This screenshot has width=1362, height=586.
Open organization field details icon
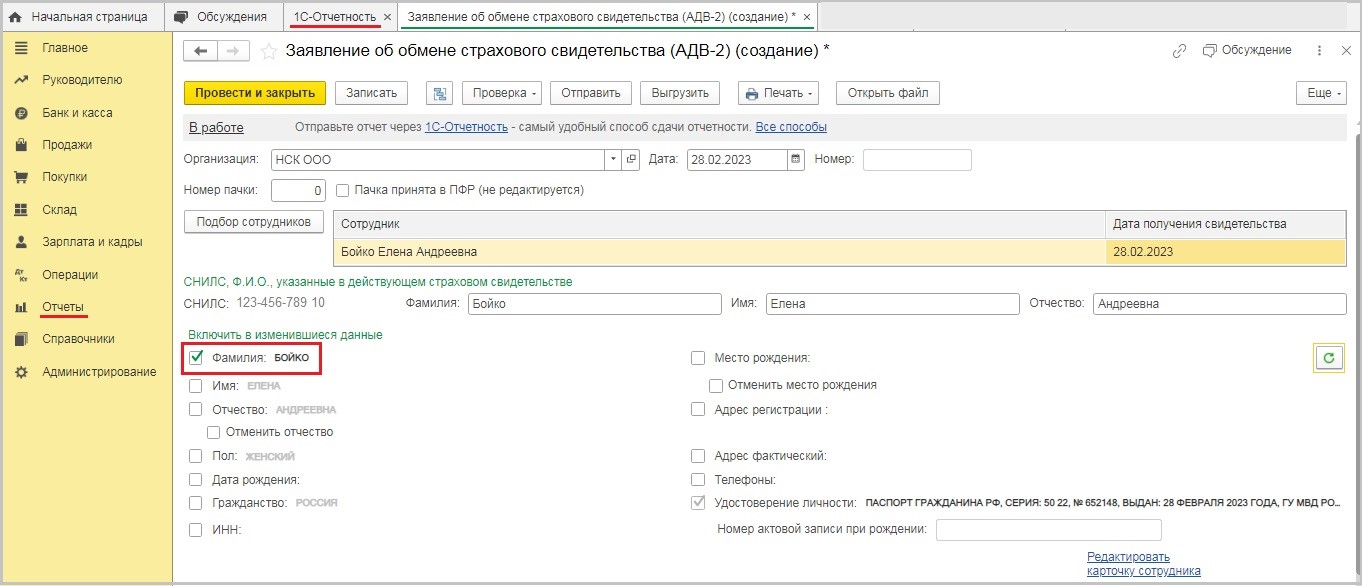pyautogui.click(x=631, y=160)
